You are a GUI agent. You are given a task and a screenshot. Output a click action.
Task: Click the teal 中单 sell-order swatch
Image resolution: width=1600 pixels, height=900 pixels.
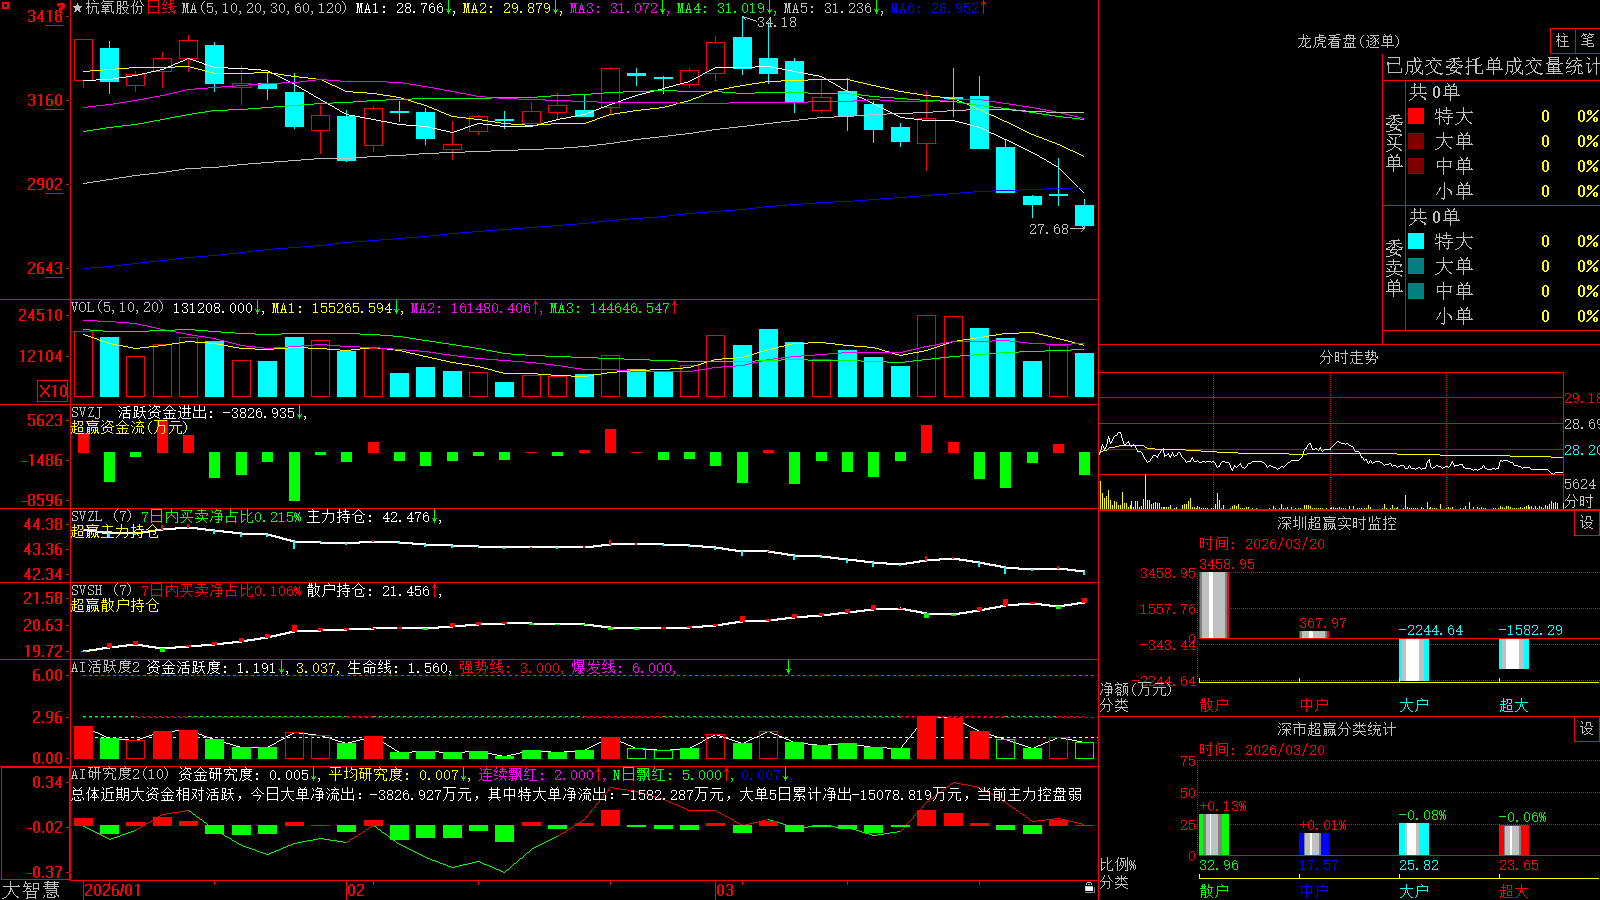pyautogui.click(x=1416, y=291)
